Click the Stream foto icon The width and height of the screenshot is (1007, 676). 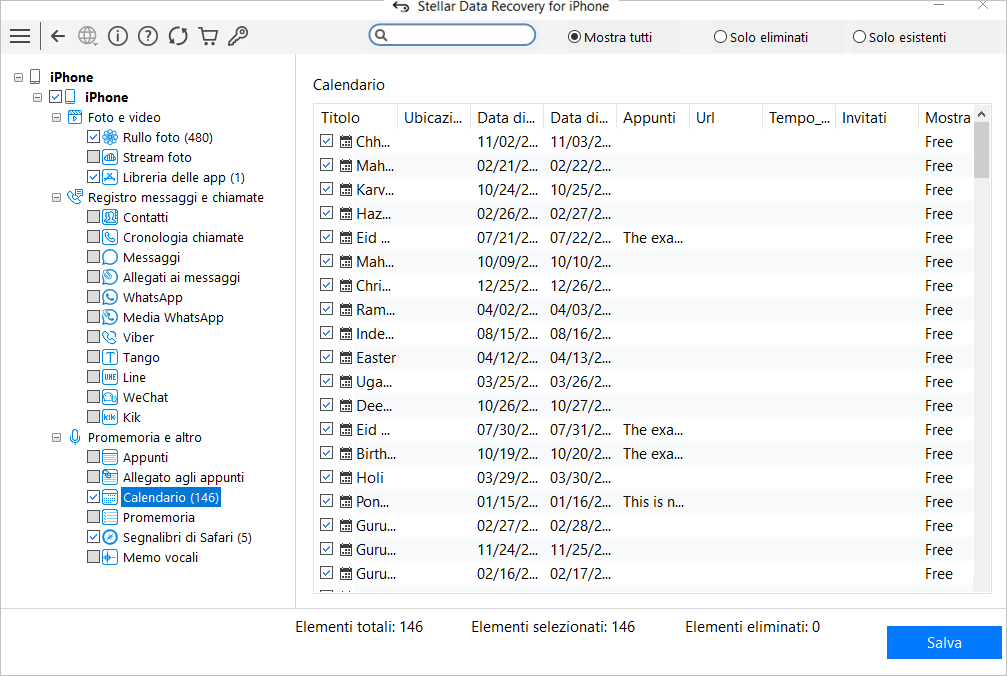(x=110, y=157)
